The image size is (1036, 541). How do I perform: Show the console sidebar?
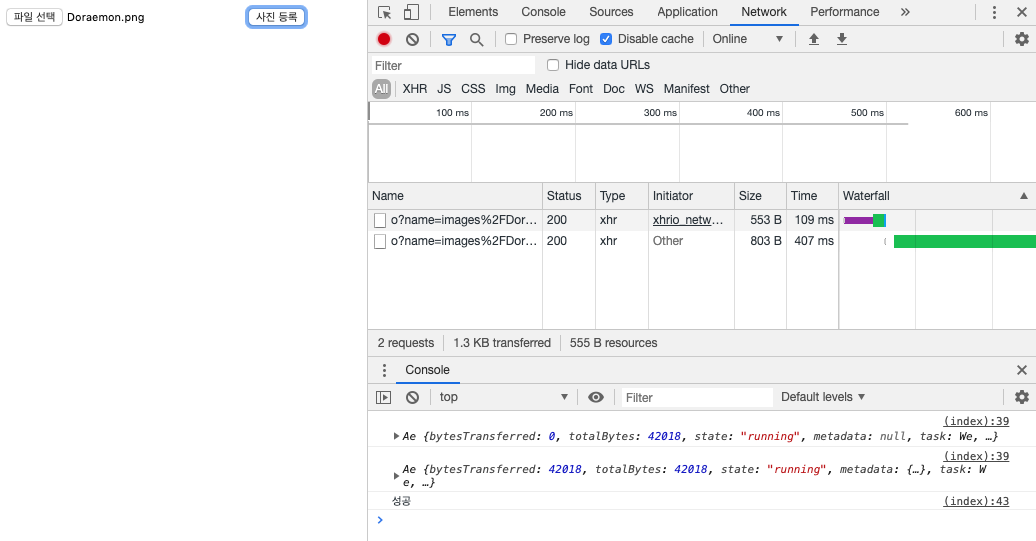(x=384, y=397)
